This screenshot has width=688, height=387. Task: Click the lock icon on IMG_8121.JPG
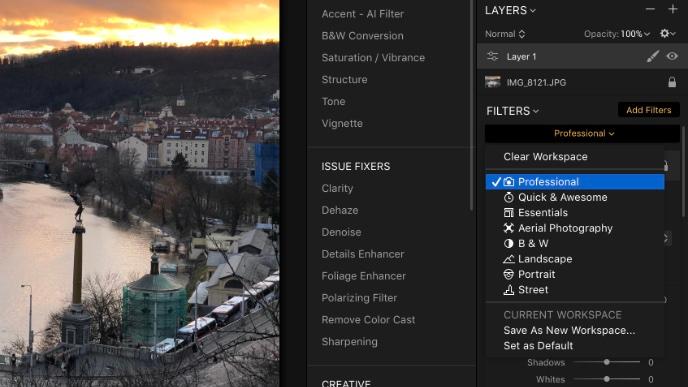(672, 82)
